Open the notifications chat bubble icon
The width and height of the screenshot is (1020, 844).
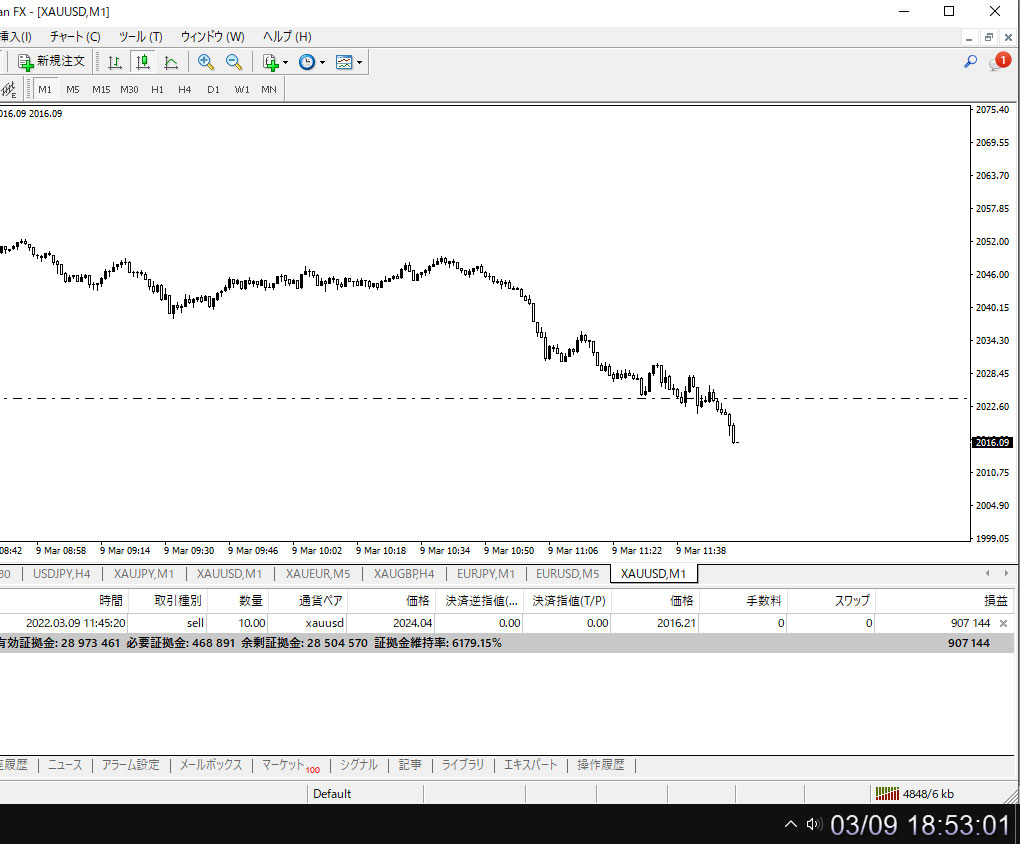coord(999,62)
